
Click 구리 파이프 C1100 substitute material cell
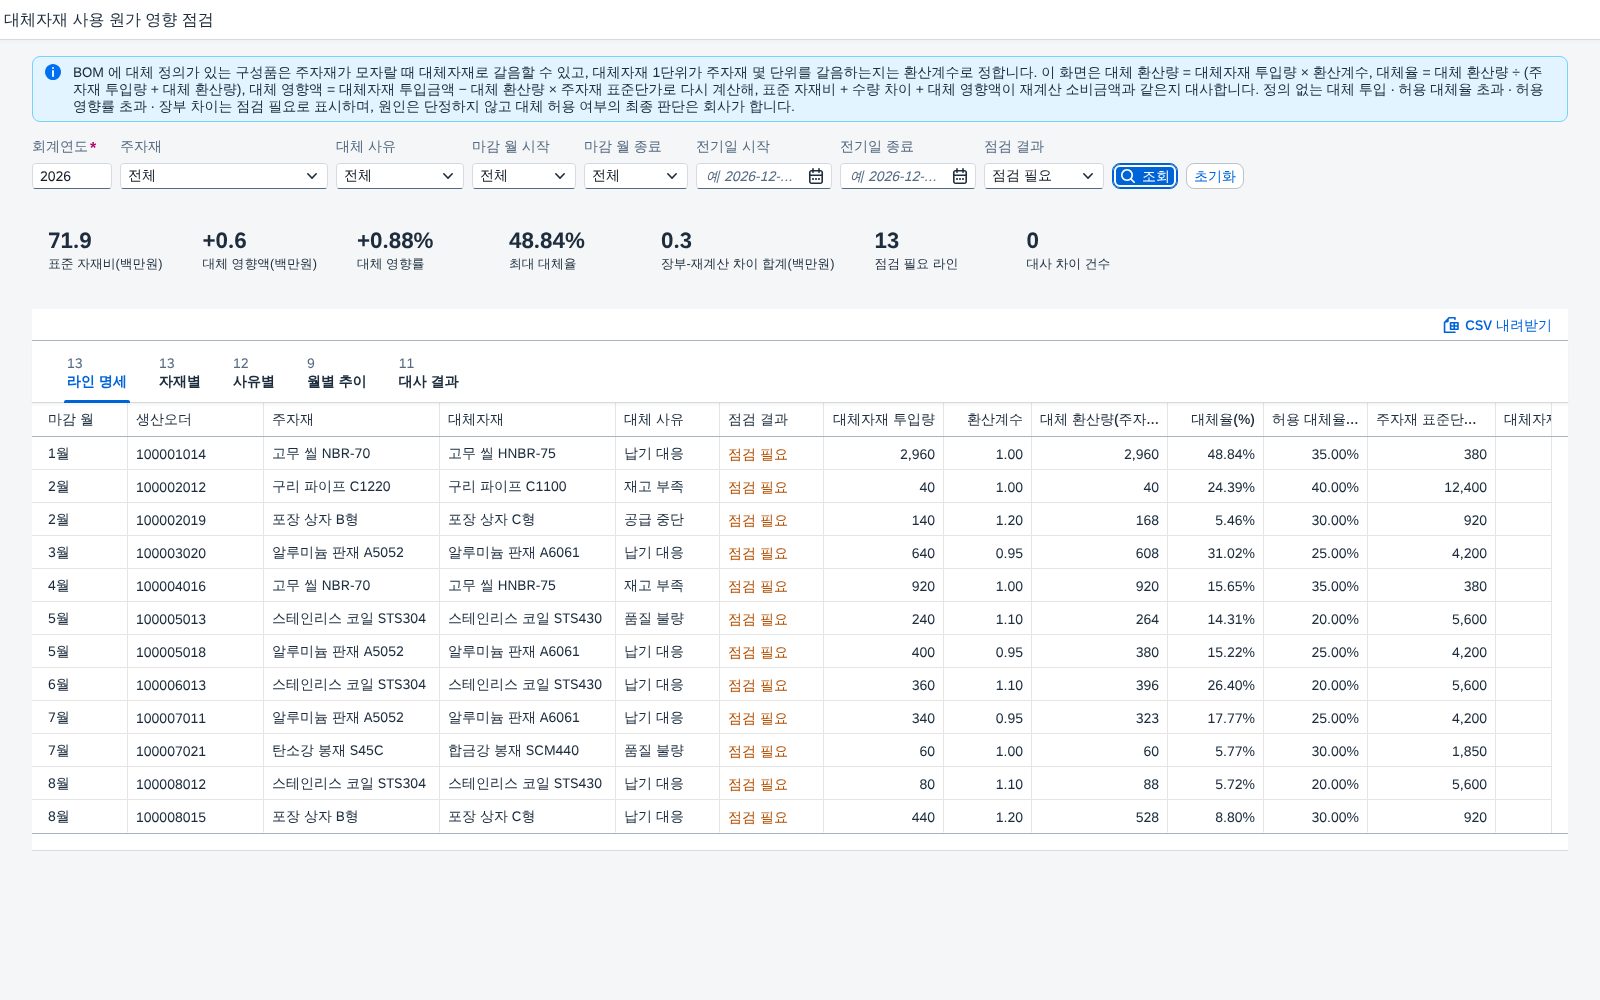[528, 487]
